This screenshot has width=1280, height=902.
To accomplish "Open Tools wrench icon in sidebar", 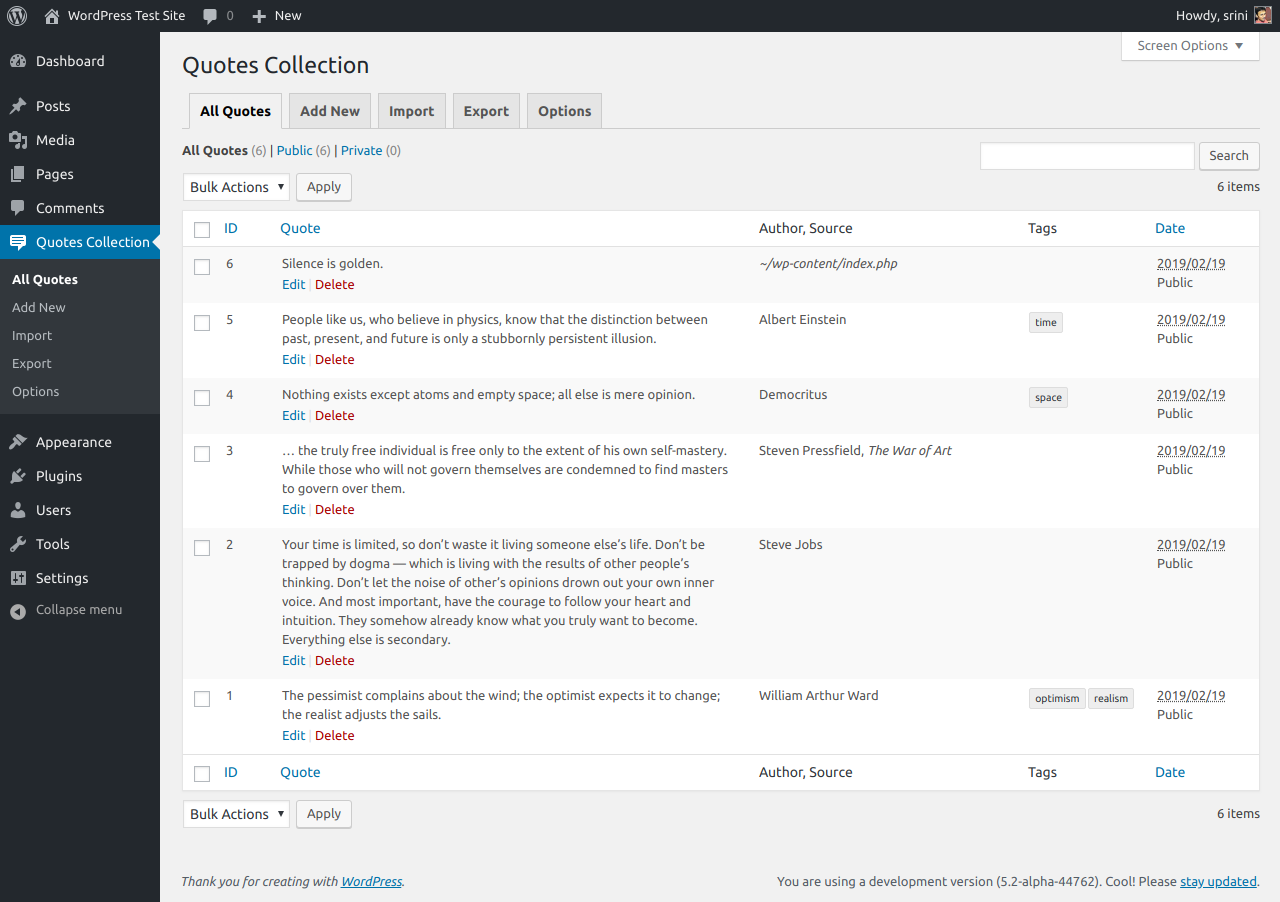I will click(18, 544).
